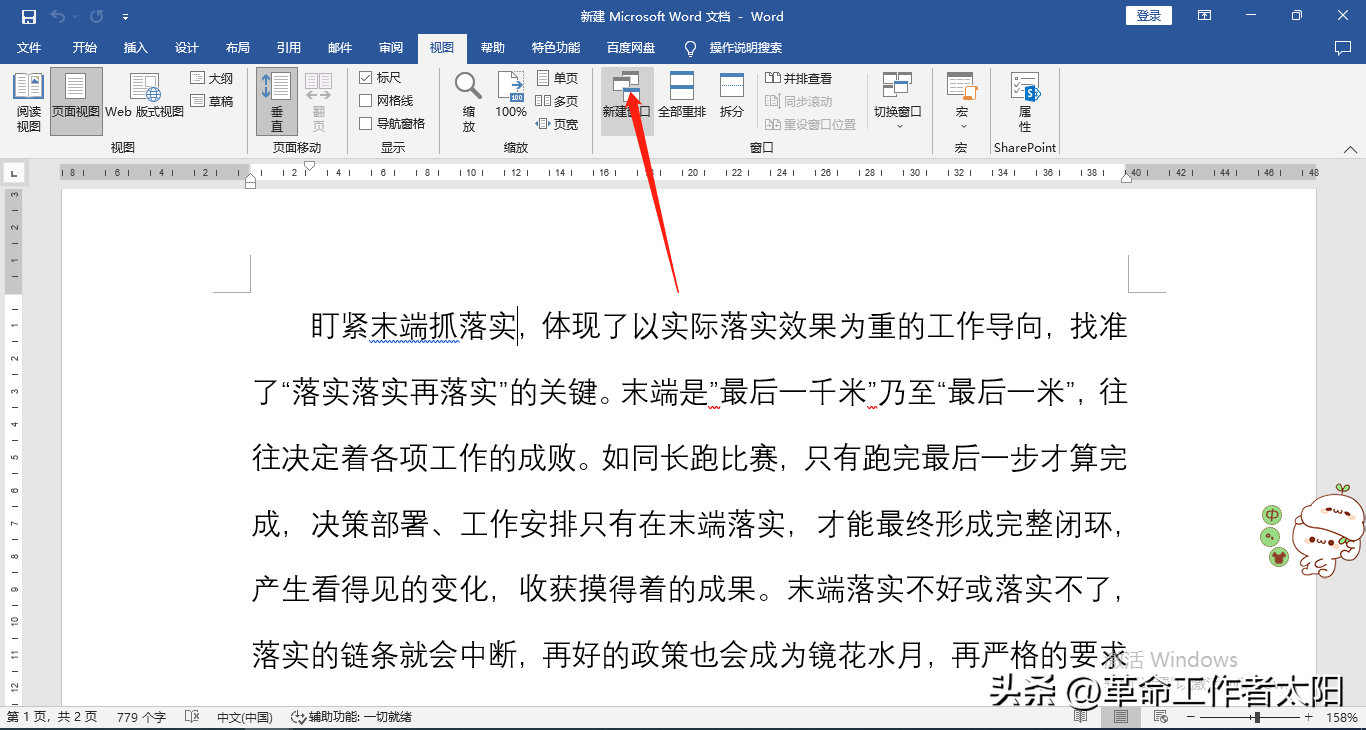The width and height of the screenshot is (1366, 730).
Task: Click the accessibility status '辅助功能: 一切就绪'
Action: [x=351, y=717]
